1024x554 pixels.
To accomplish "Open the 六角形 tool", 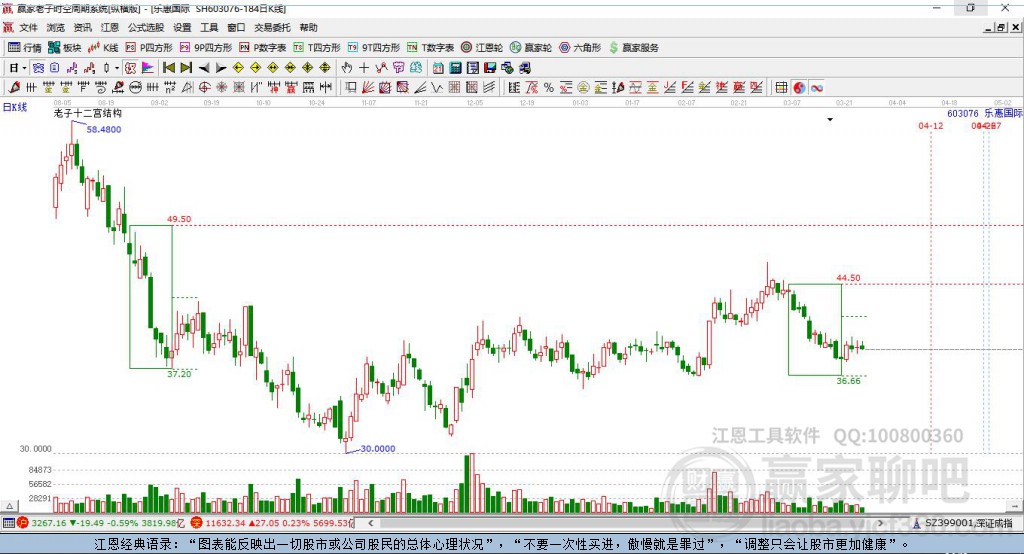I will coord(580,48).
